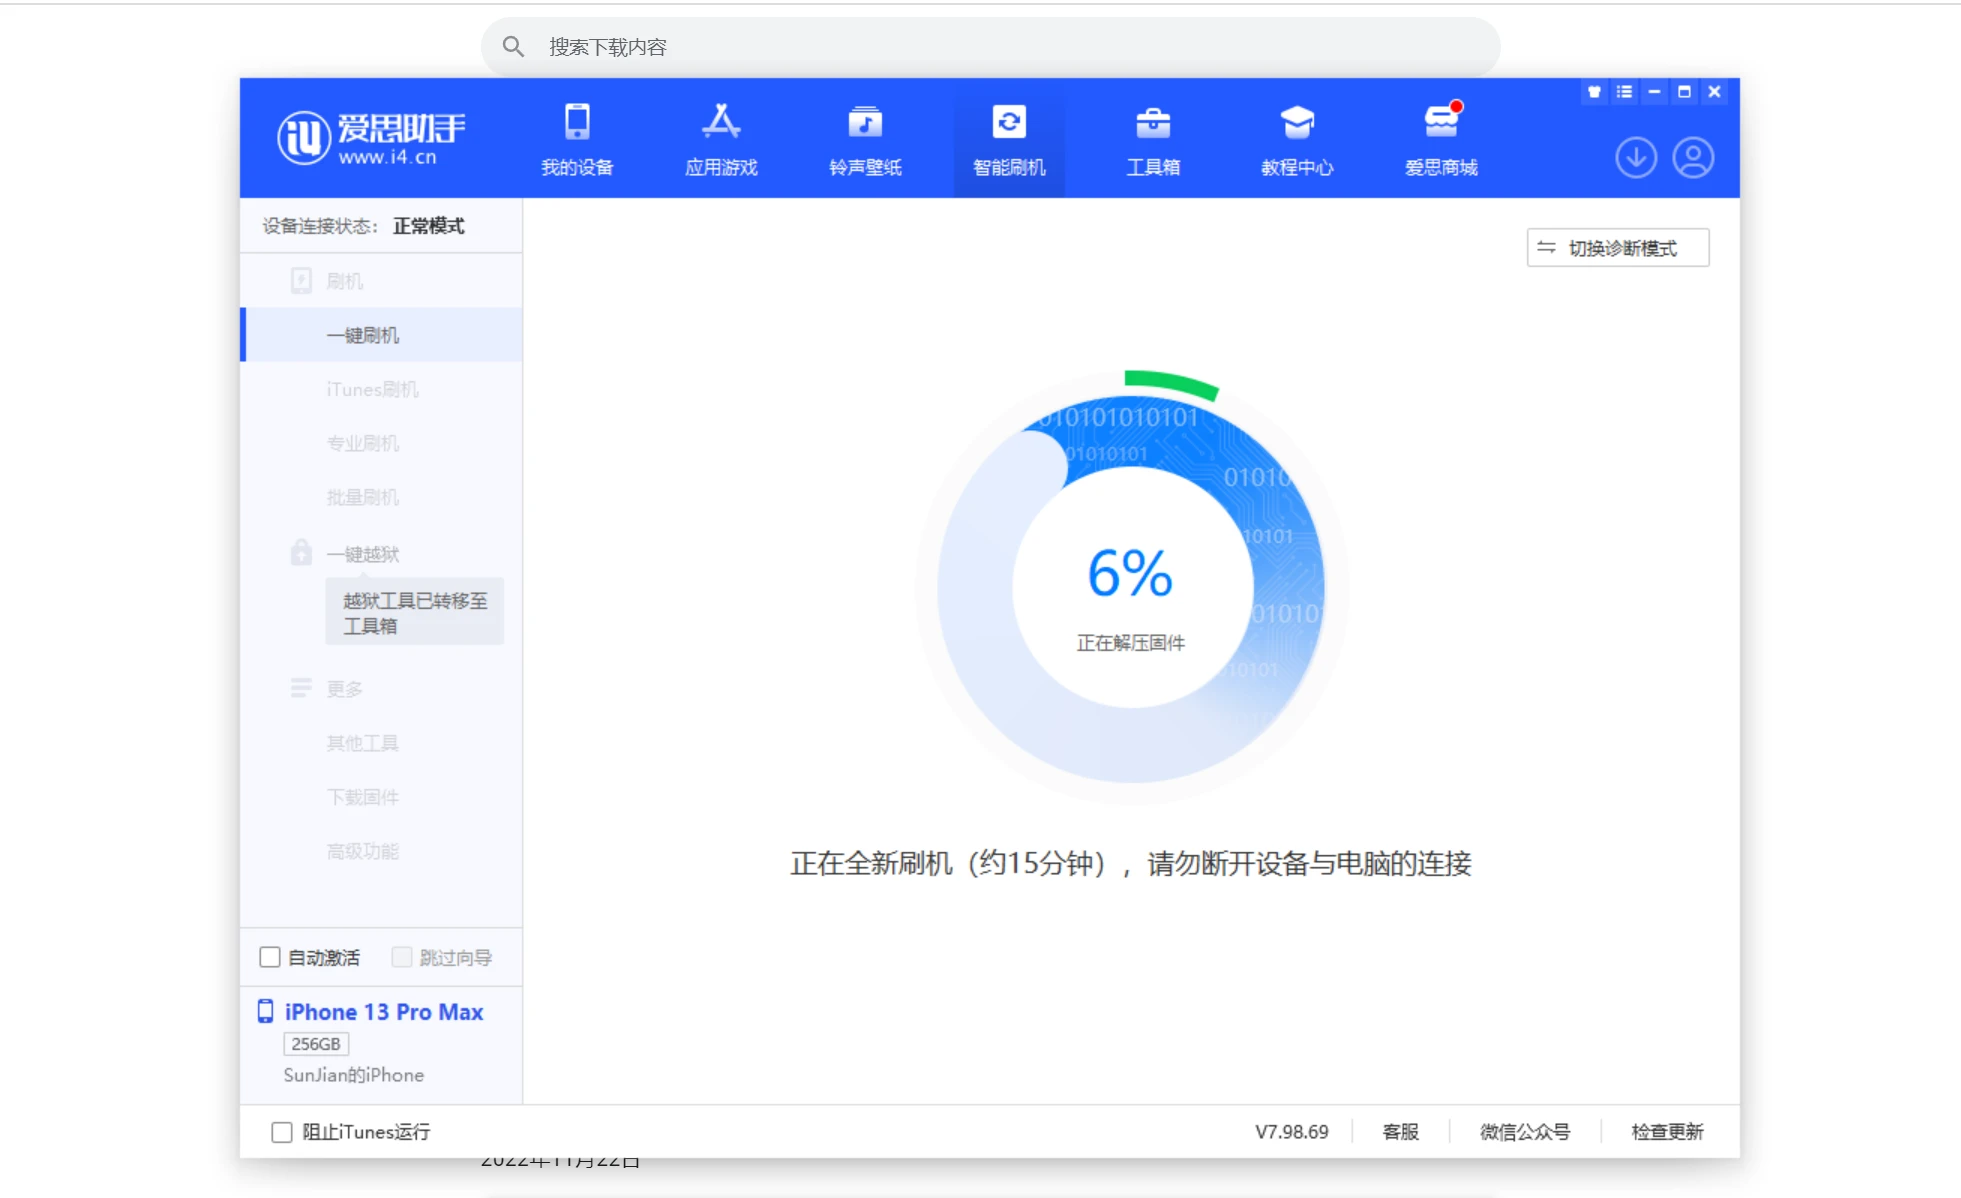The width and height of the screenshot is (1961, 1198).
Task: Open 工具箱 toolbox icon
Action: [1153, 123]
